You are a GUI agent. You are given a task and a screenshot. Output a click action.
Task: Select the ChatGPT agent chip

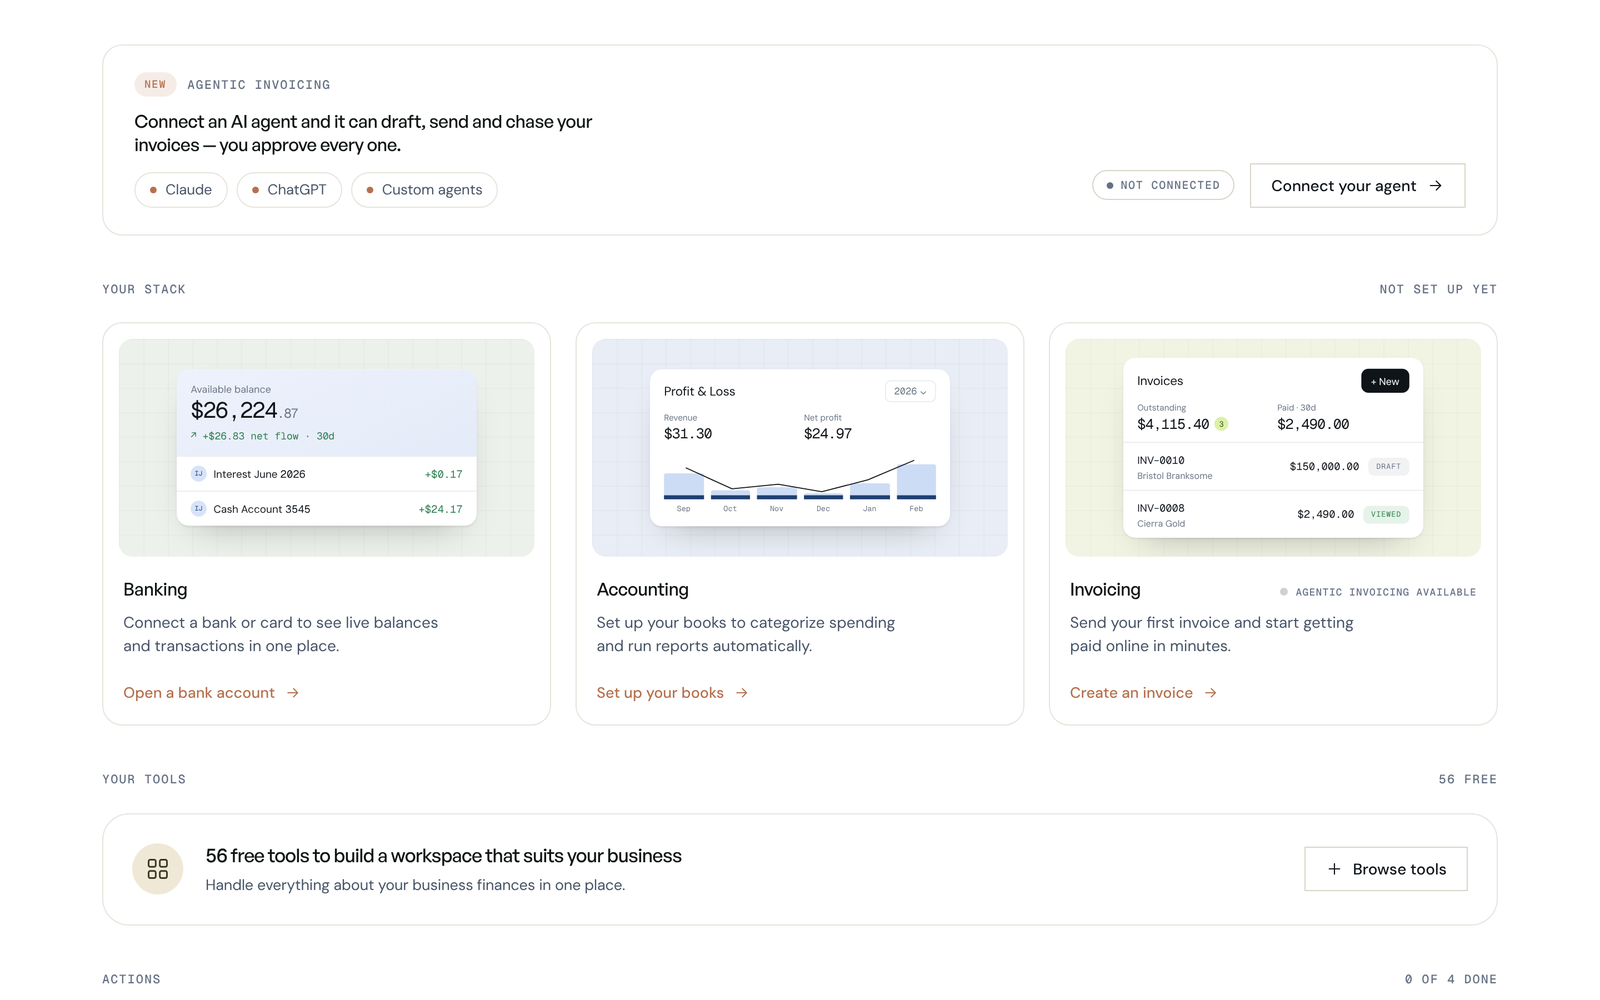coord(289,190)
